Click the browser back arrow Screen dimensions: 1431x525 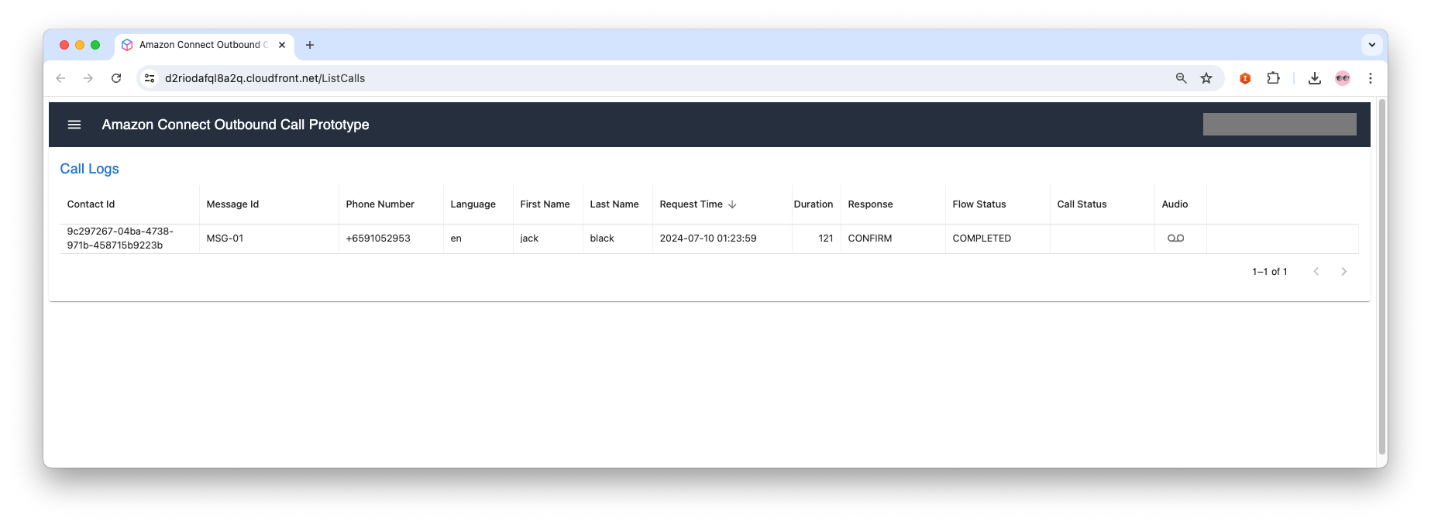[60, 78]
